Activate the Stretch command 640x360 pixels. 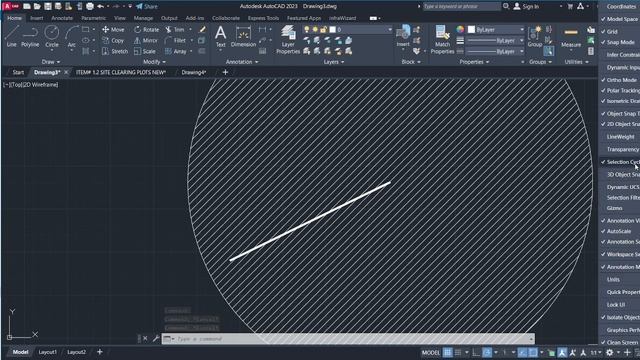(115, 51)
